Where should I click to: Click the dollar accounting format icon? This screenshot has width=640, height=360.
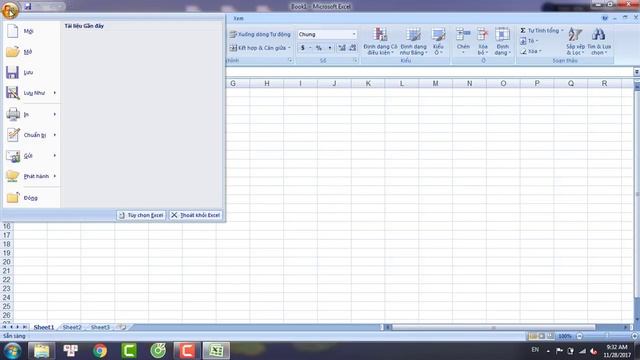(x=302, y=48)
